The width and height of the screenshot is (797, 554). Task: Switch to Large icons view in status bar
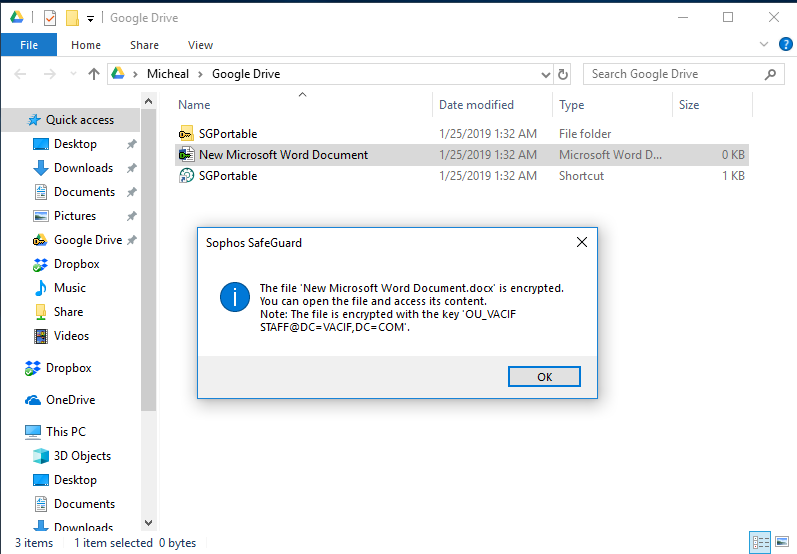click(782, 542)
